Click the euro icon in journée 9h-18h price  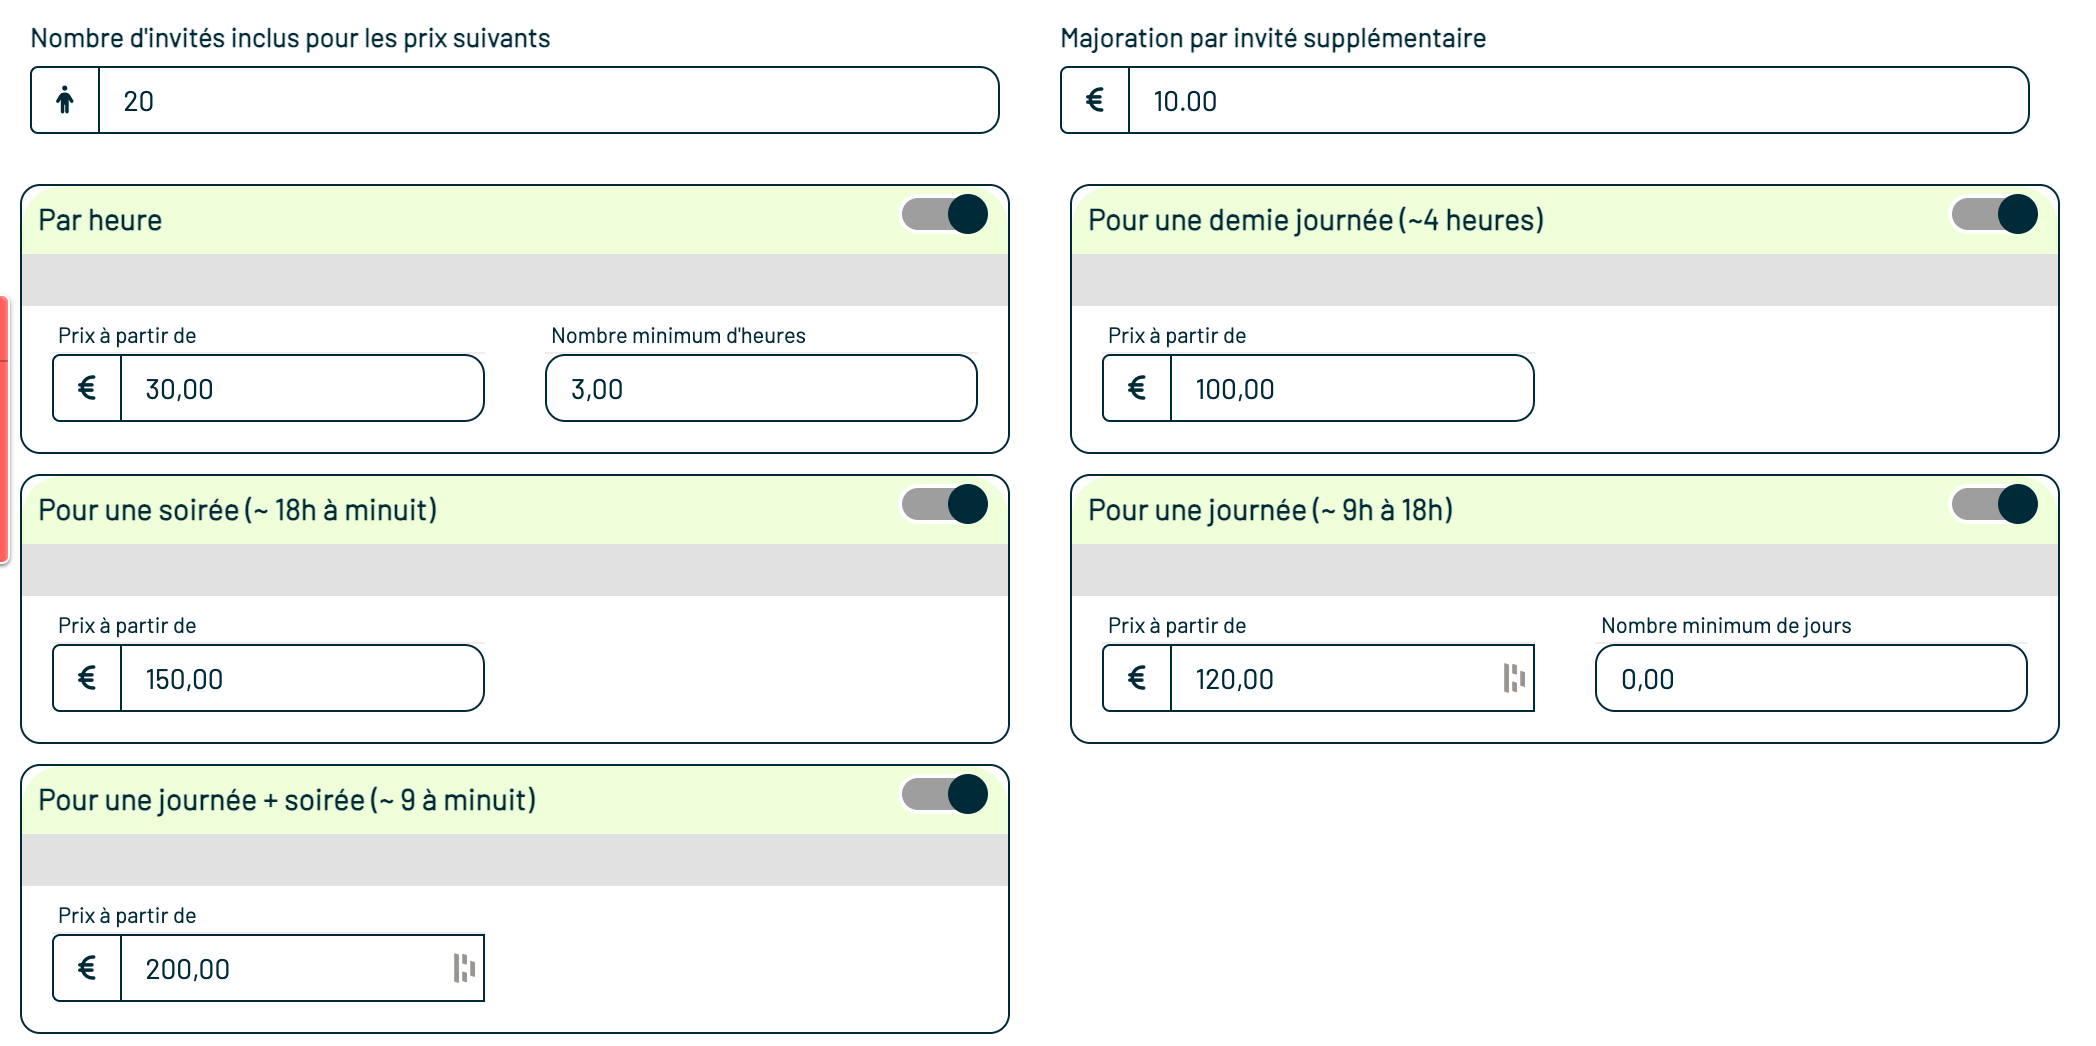pyautogui.click(x=1137, y=678)
